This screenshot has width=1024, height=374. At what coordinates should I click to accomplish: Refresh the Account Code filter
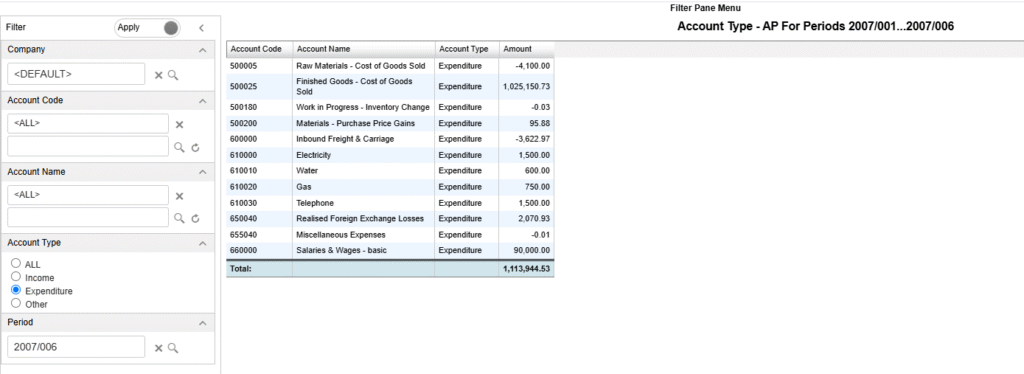tap(195, 148)
